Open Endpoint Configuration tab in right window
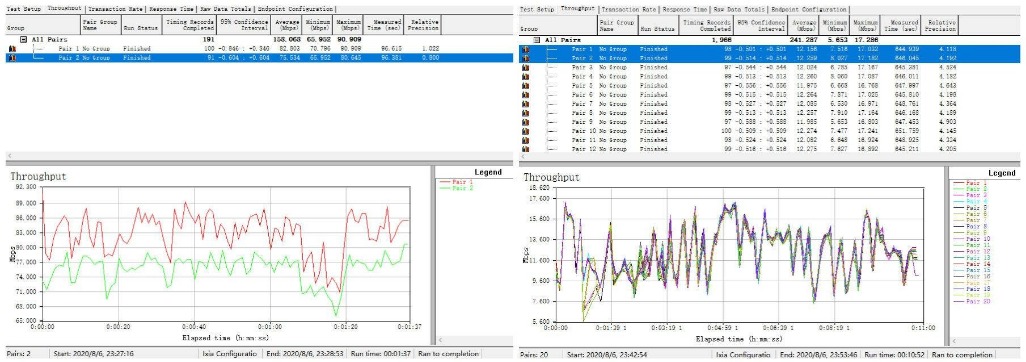 coord(809,10)
